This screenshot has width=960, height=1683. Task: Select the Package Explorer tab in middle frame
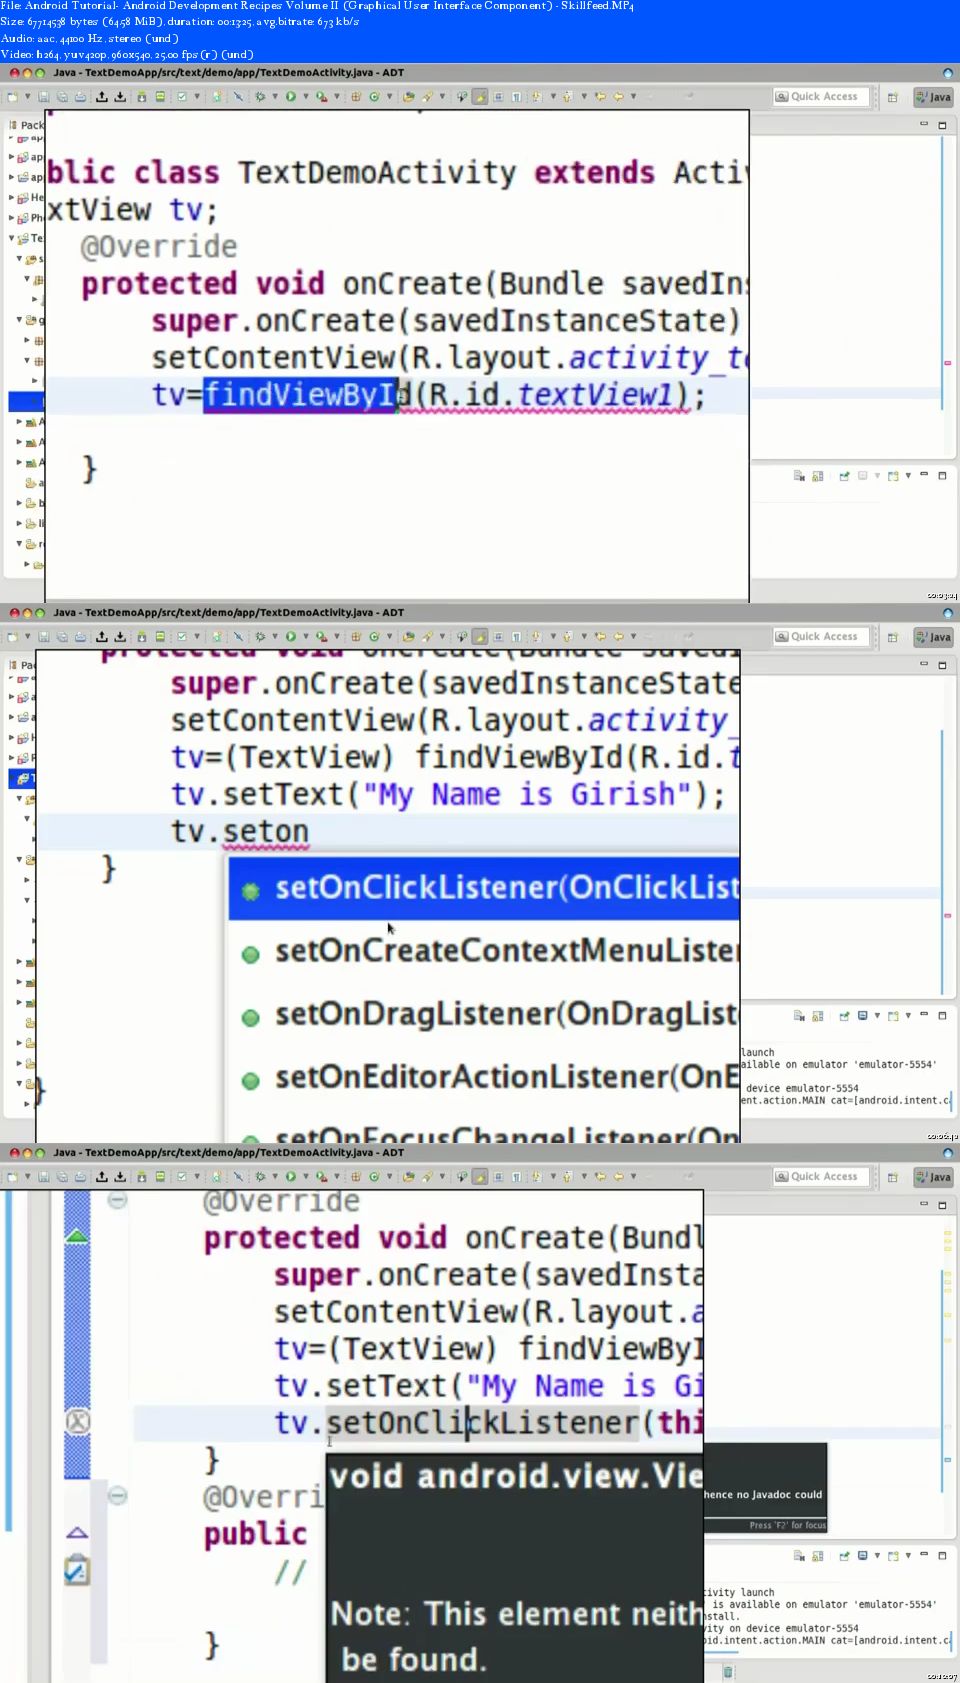[x=22, y=665]
